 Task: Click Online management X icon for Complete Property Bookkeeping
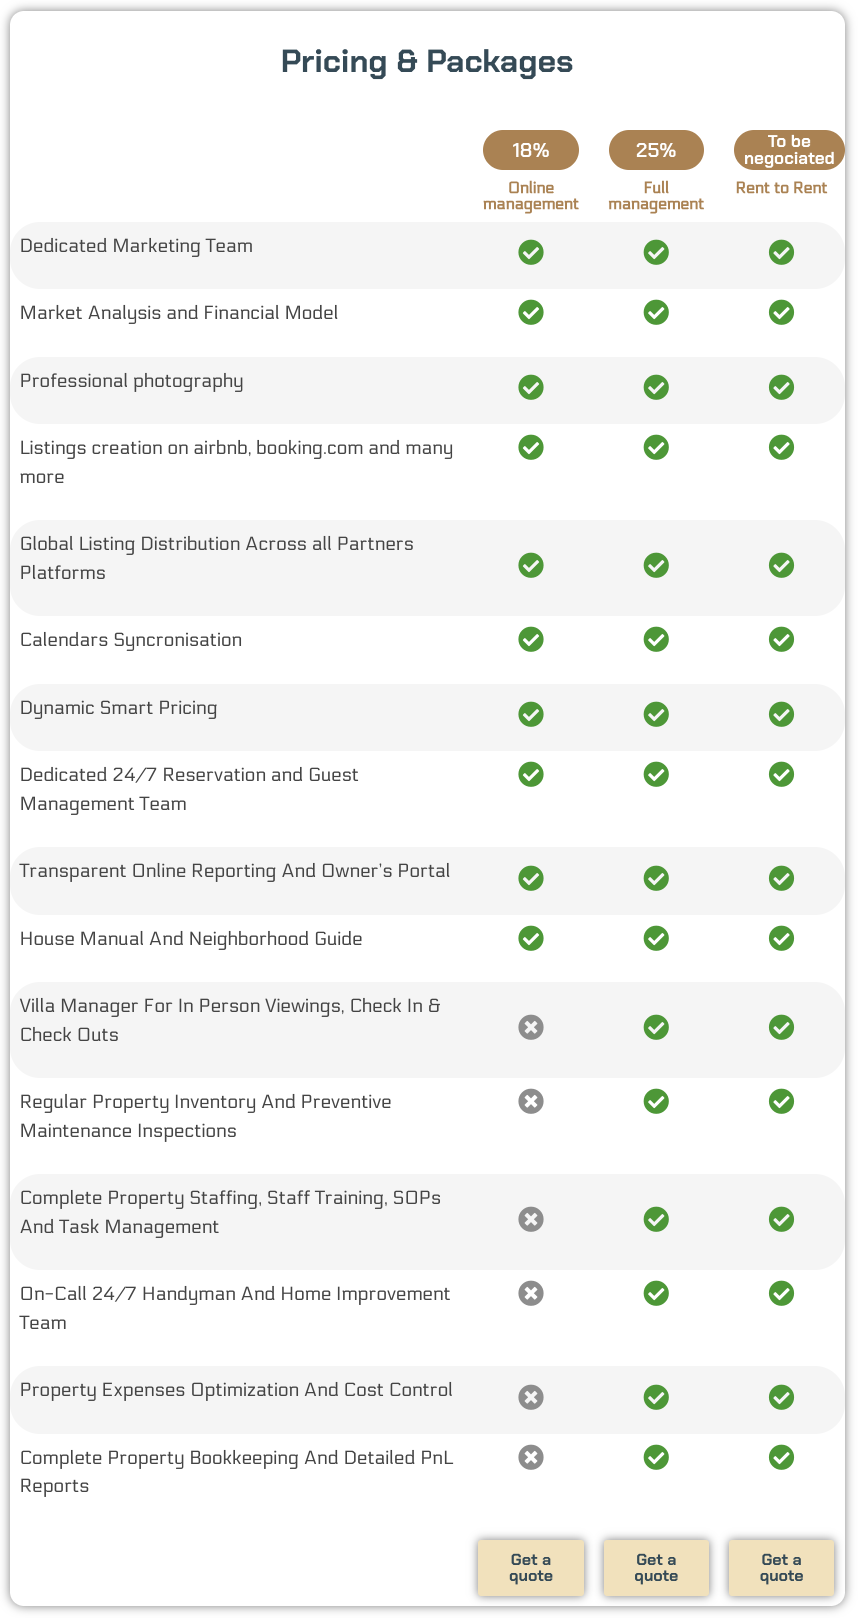point(531,1457)
